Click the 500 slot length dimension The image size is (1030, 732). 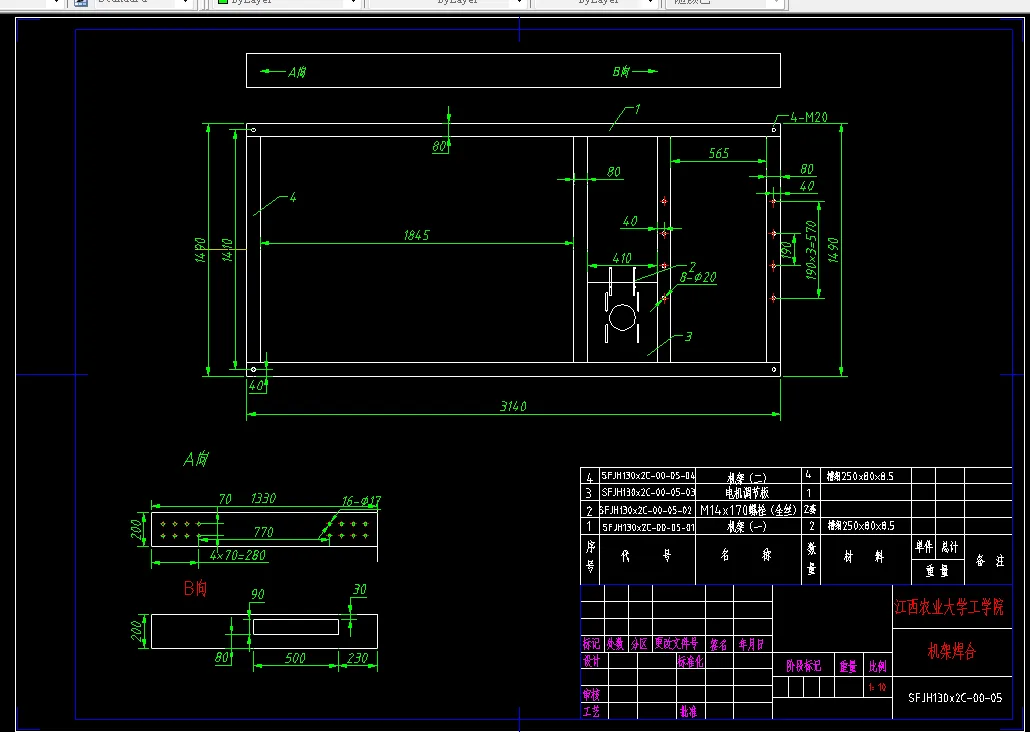pyautogui.click(x=295, y=658)
